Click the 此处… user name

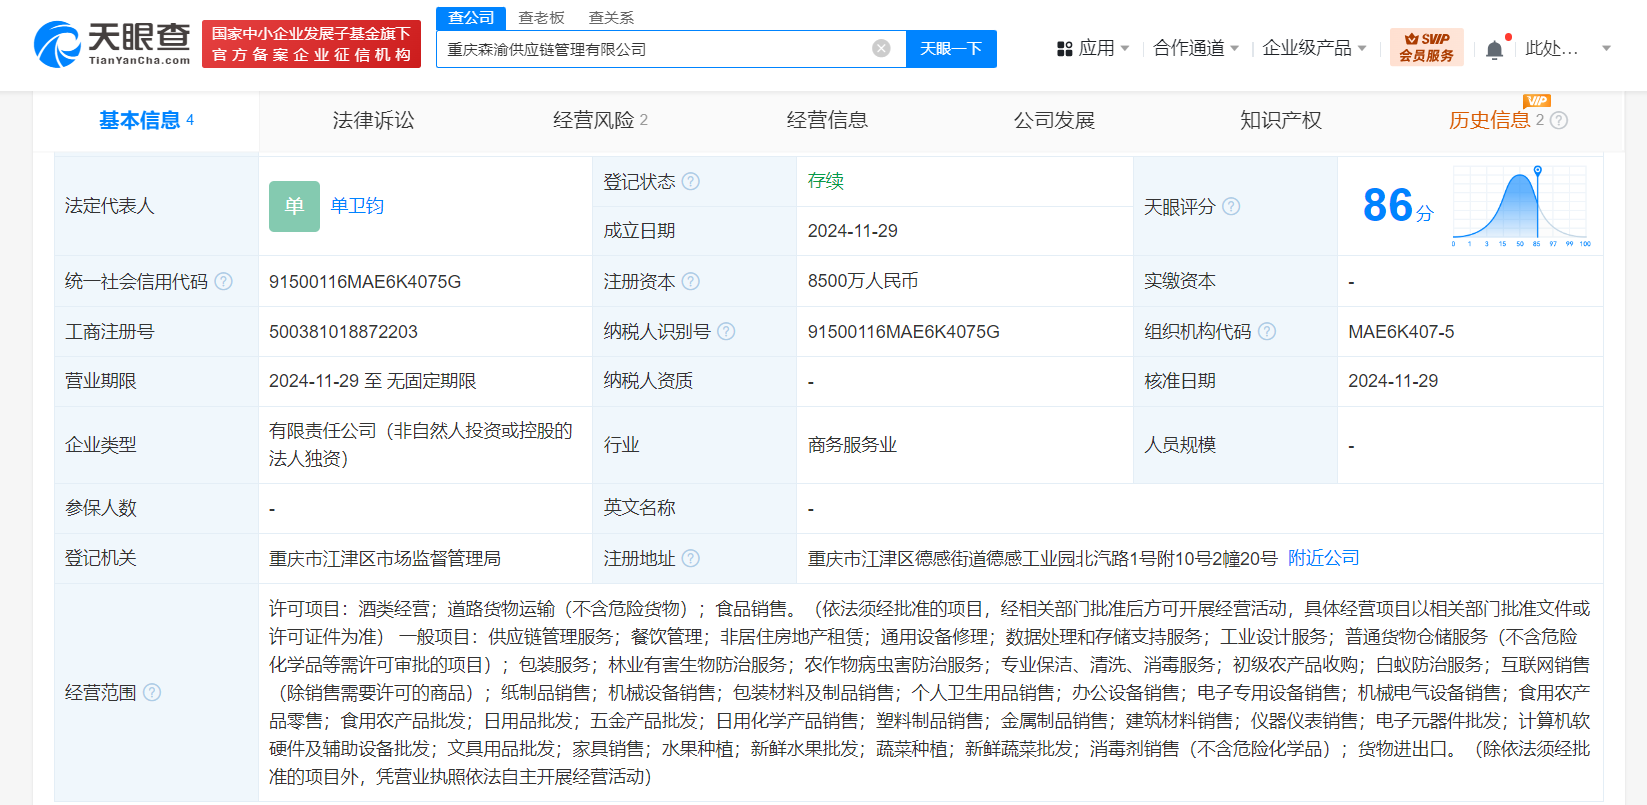1551,48
